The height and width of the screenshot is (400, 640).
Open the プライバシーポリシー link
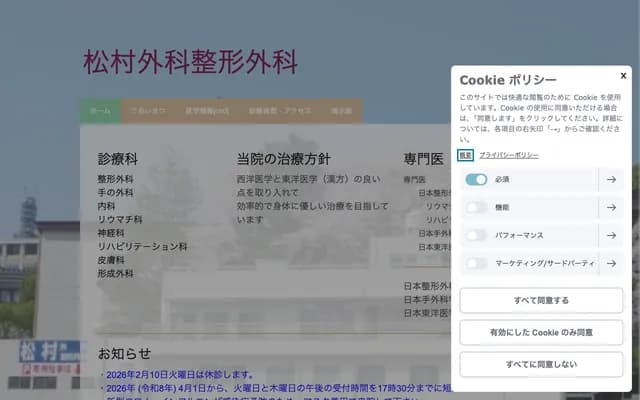point(508,156)
